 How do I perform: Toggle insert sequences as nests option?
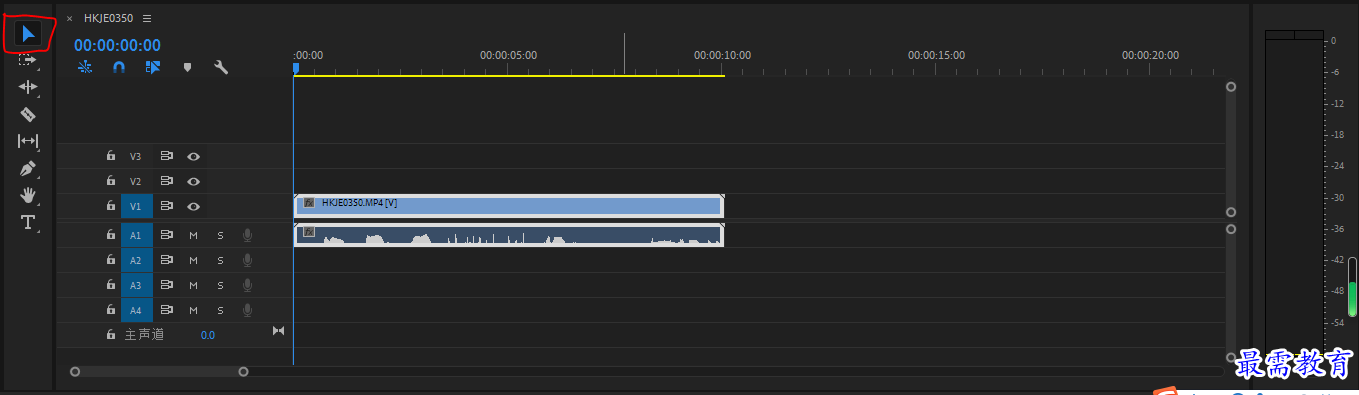(x=85, y=67)
